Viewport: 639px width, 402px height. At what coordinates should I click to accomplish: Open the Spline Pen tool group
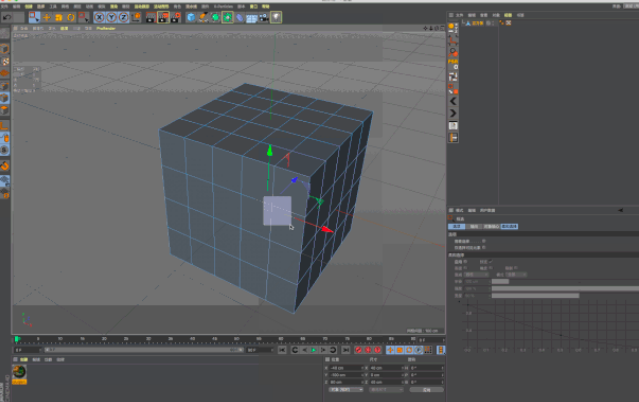click(203, 17)
